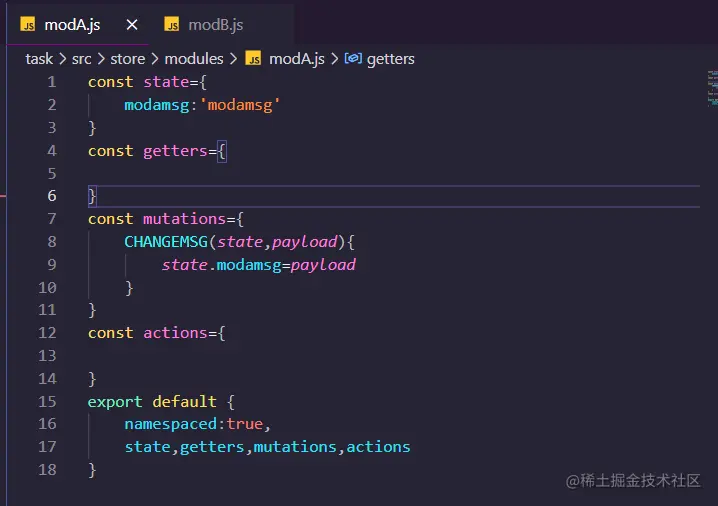
Task: Click 'state' parameter on line 8
Action: [x=240, y=242]
